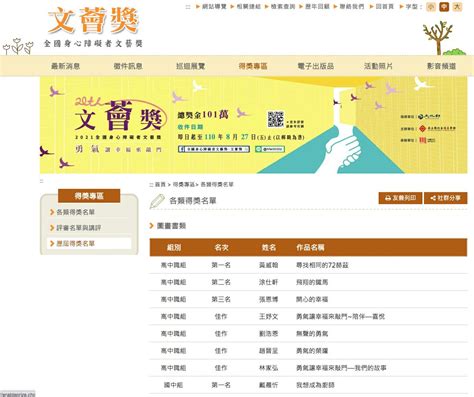Click the work title 無聲的勇氣

tap(312, 333)
